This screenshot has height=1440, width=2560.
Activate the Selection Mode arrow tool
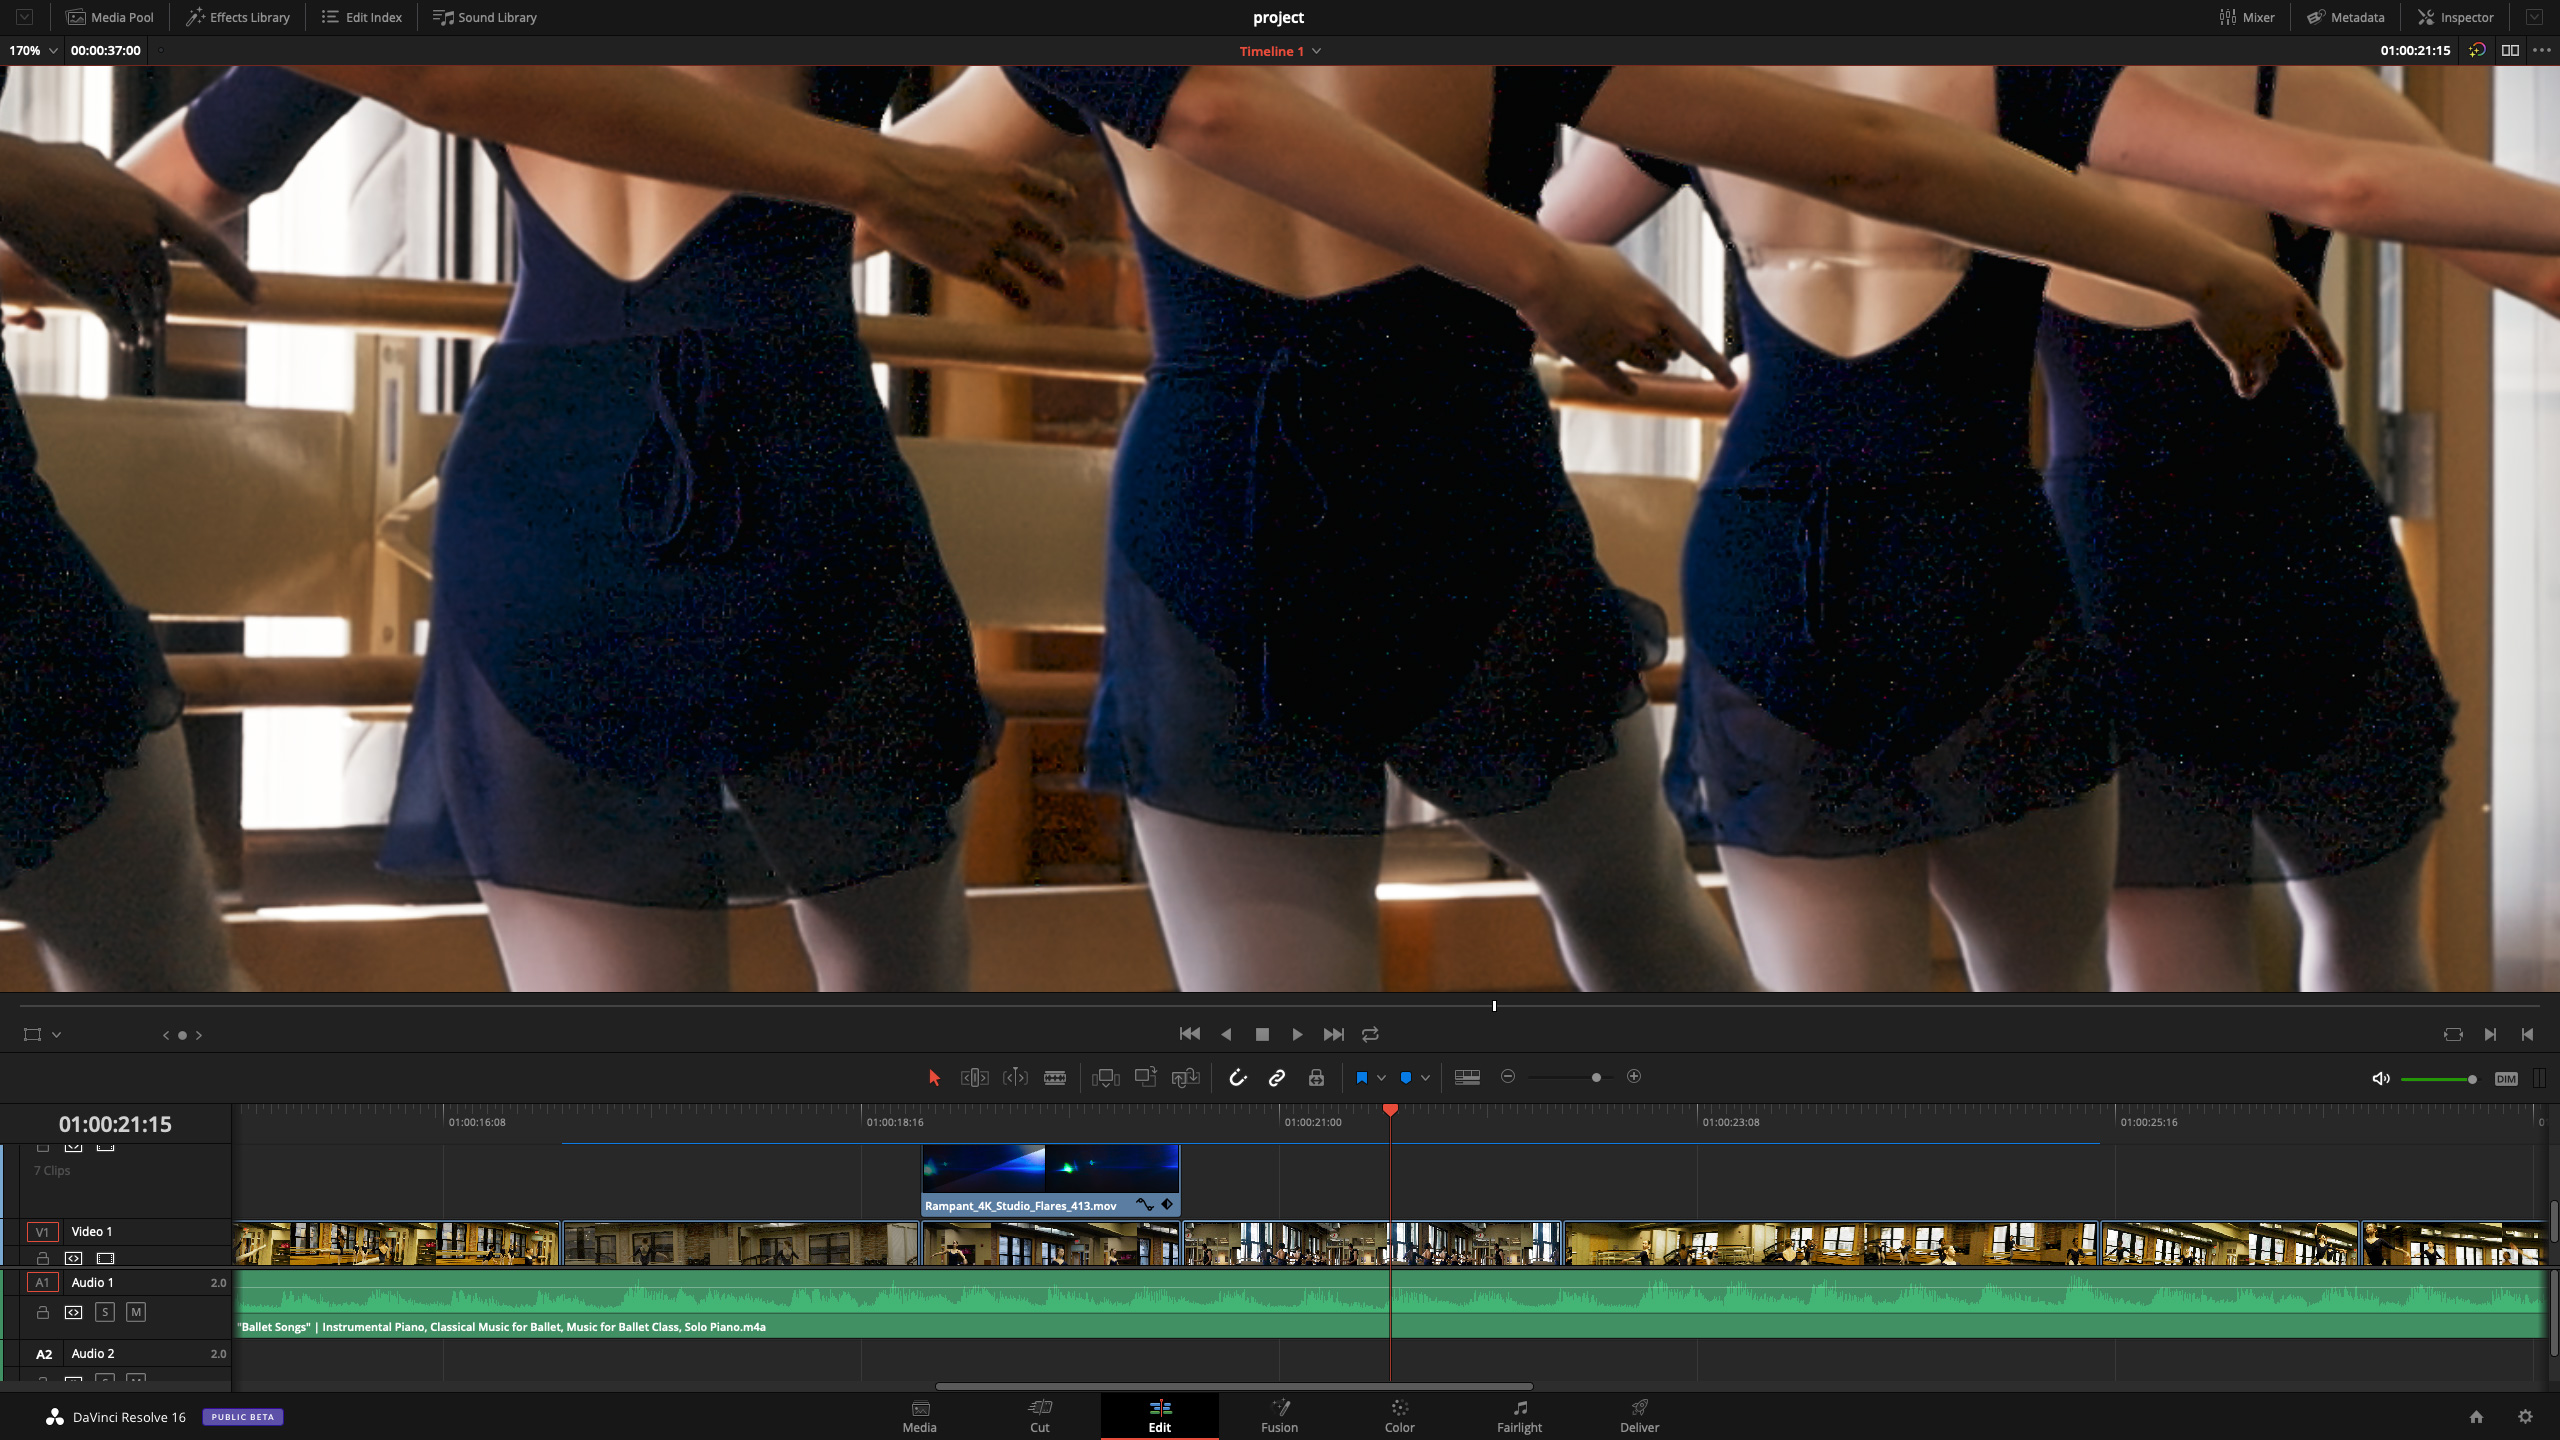tap(934, 1078)
